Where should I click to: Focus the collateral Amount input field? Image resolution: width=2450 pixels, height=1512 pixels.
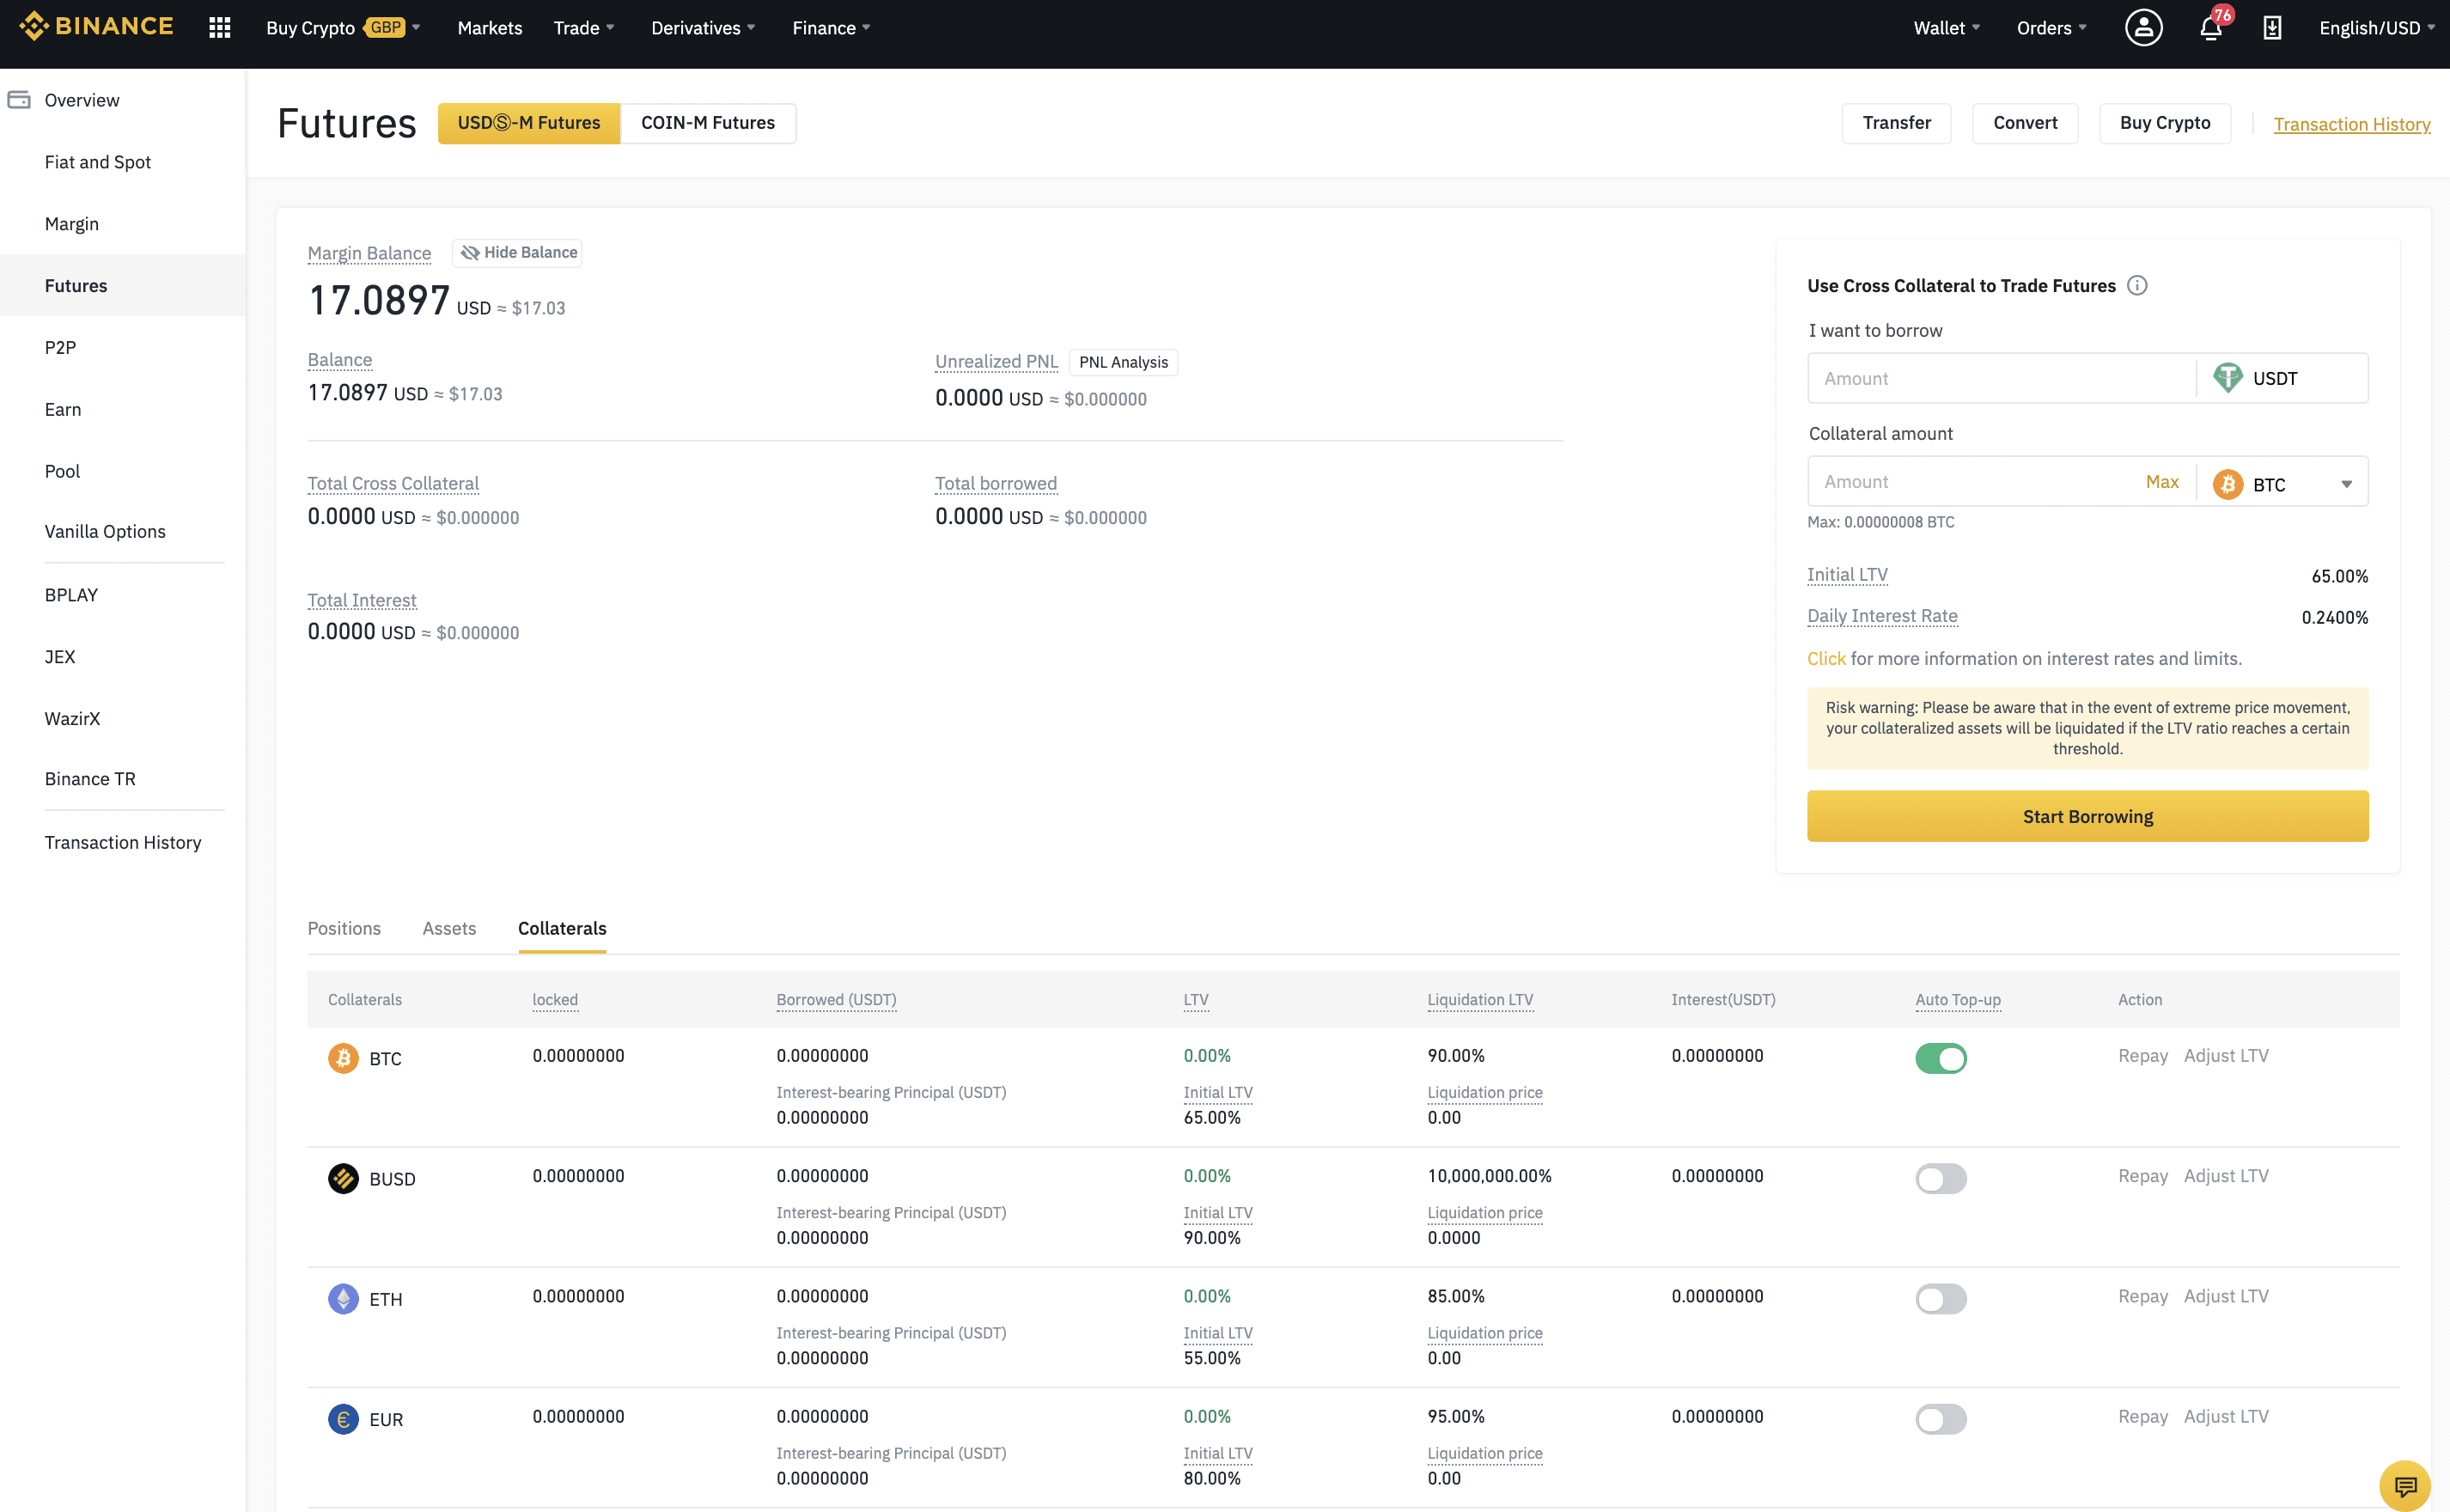tap(1975, 482)
